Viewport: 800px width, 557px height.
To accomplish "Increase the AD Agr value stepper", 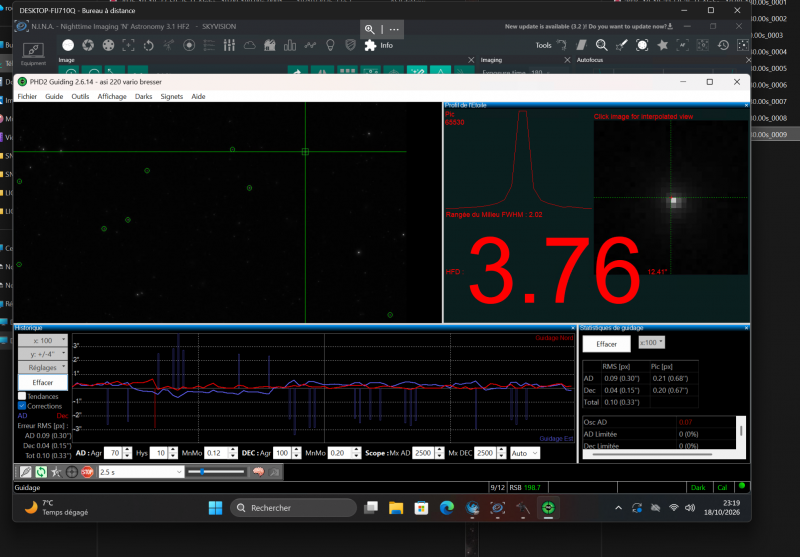I will (128, 450).
